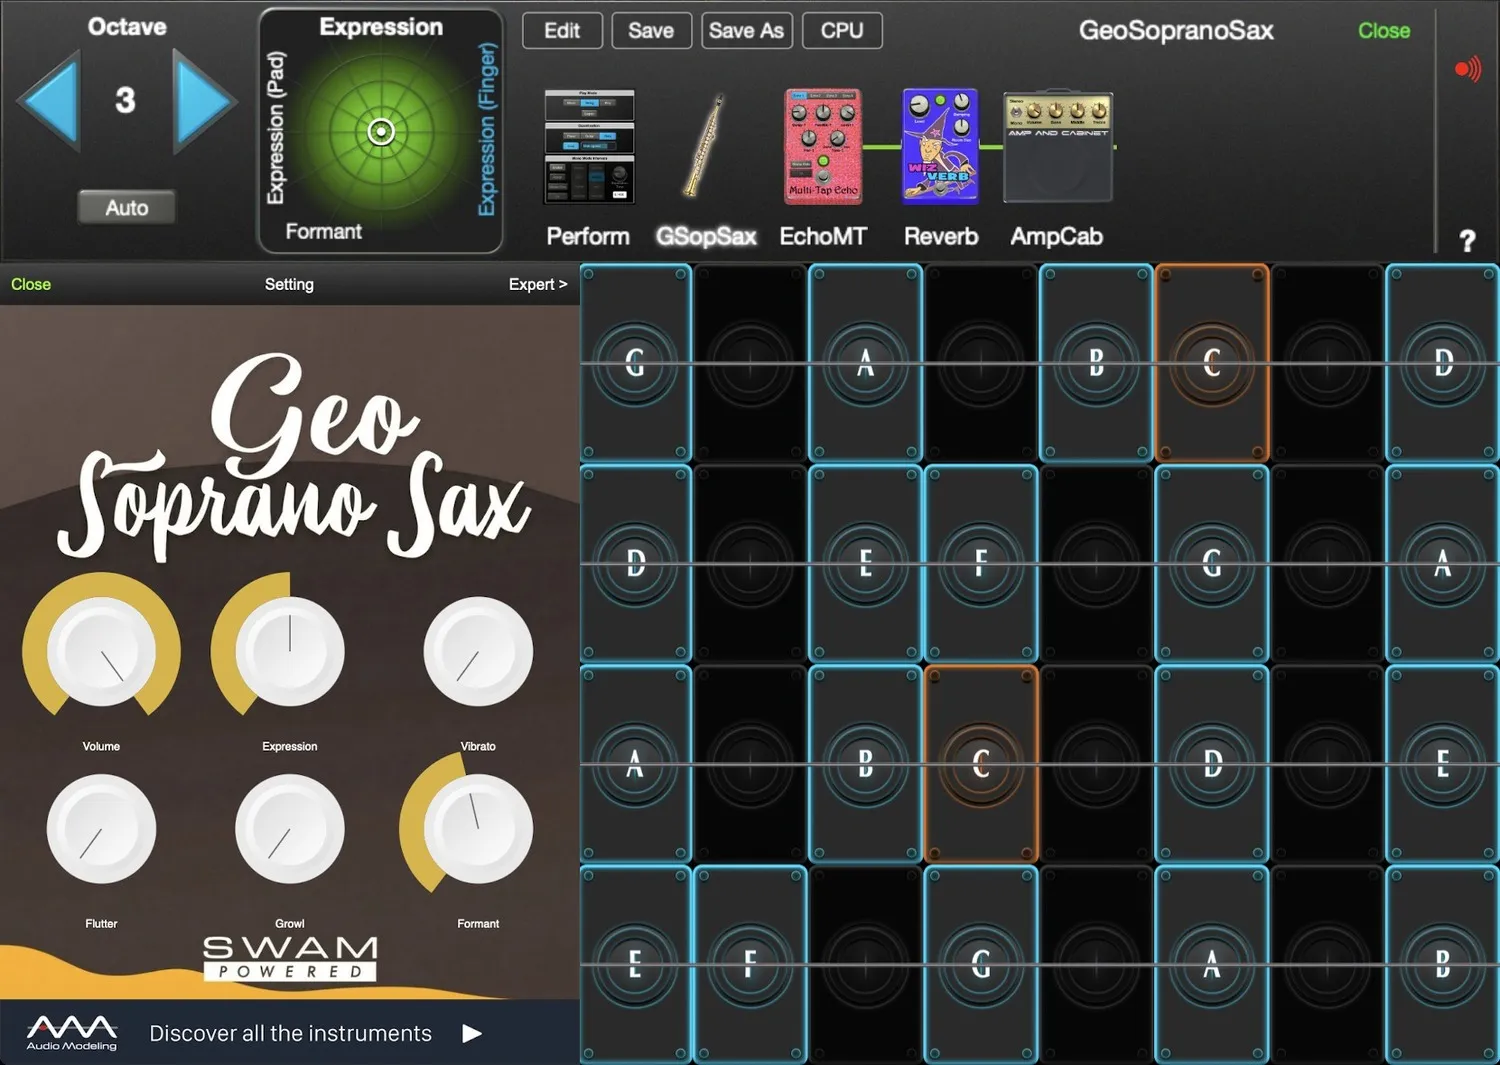Play the E pad starting the bottom row

pos(635,964)
